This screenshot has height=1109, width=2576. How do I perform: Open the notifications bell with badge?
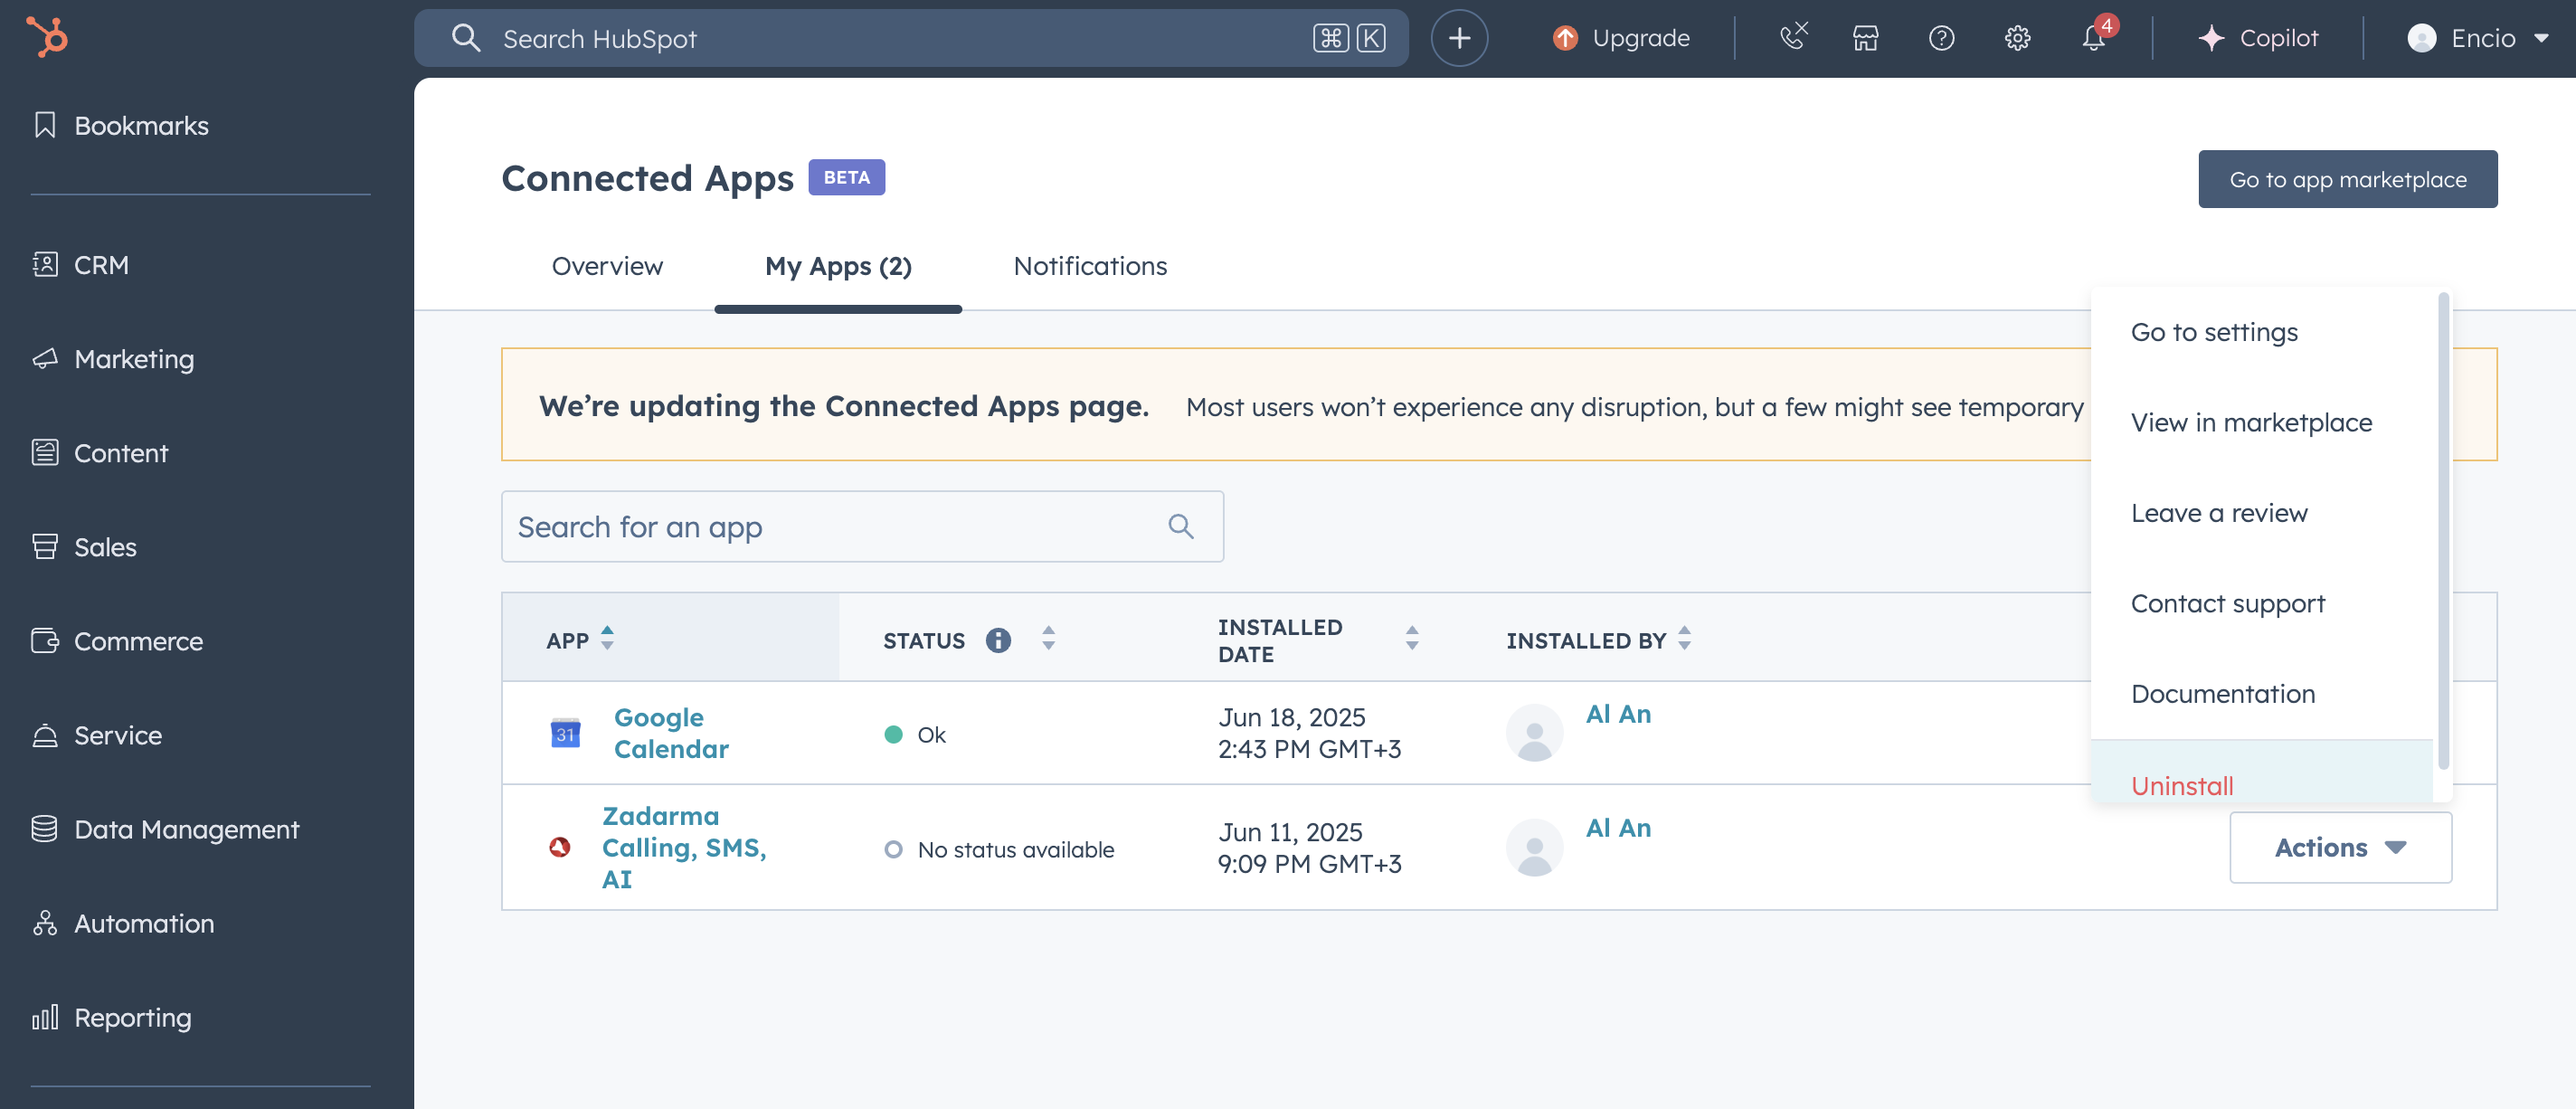pos(2092,39)
